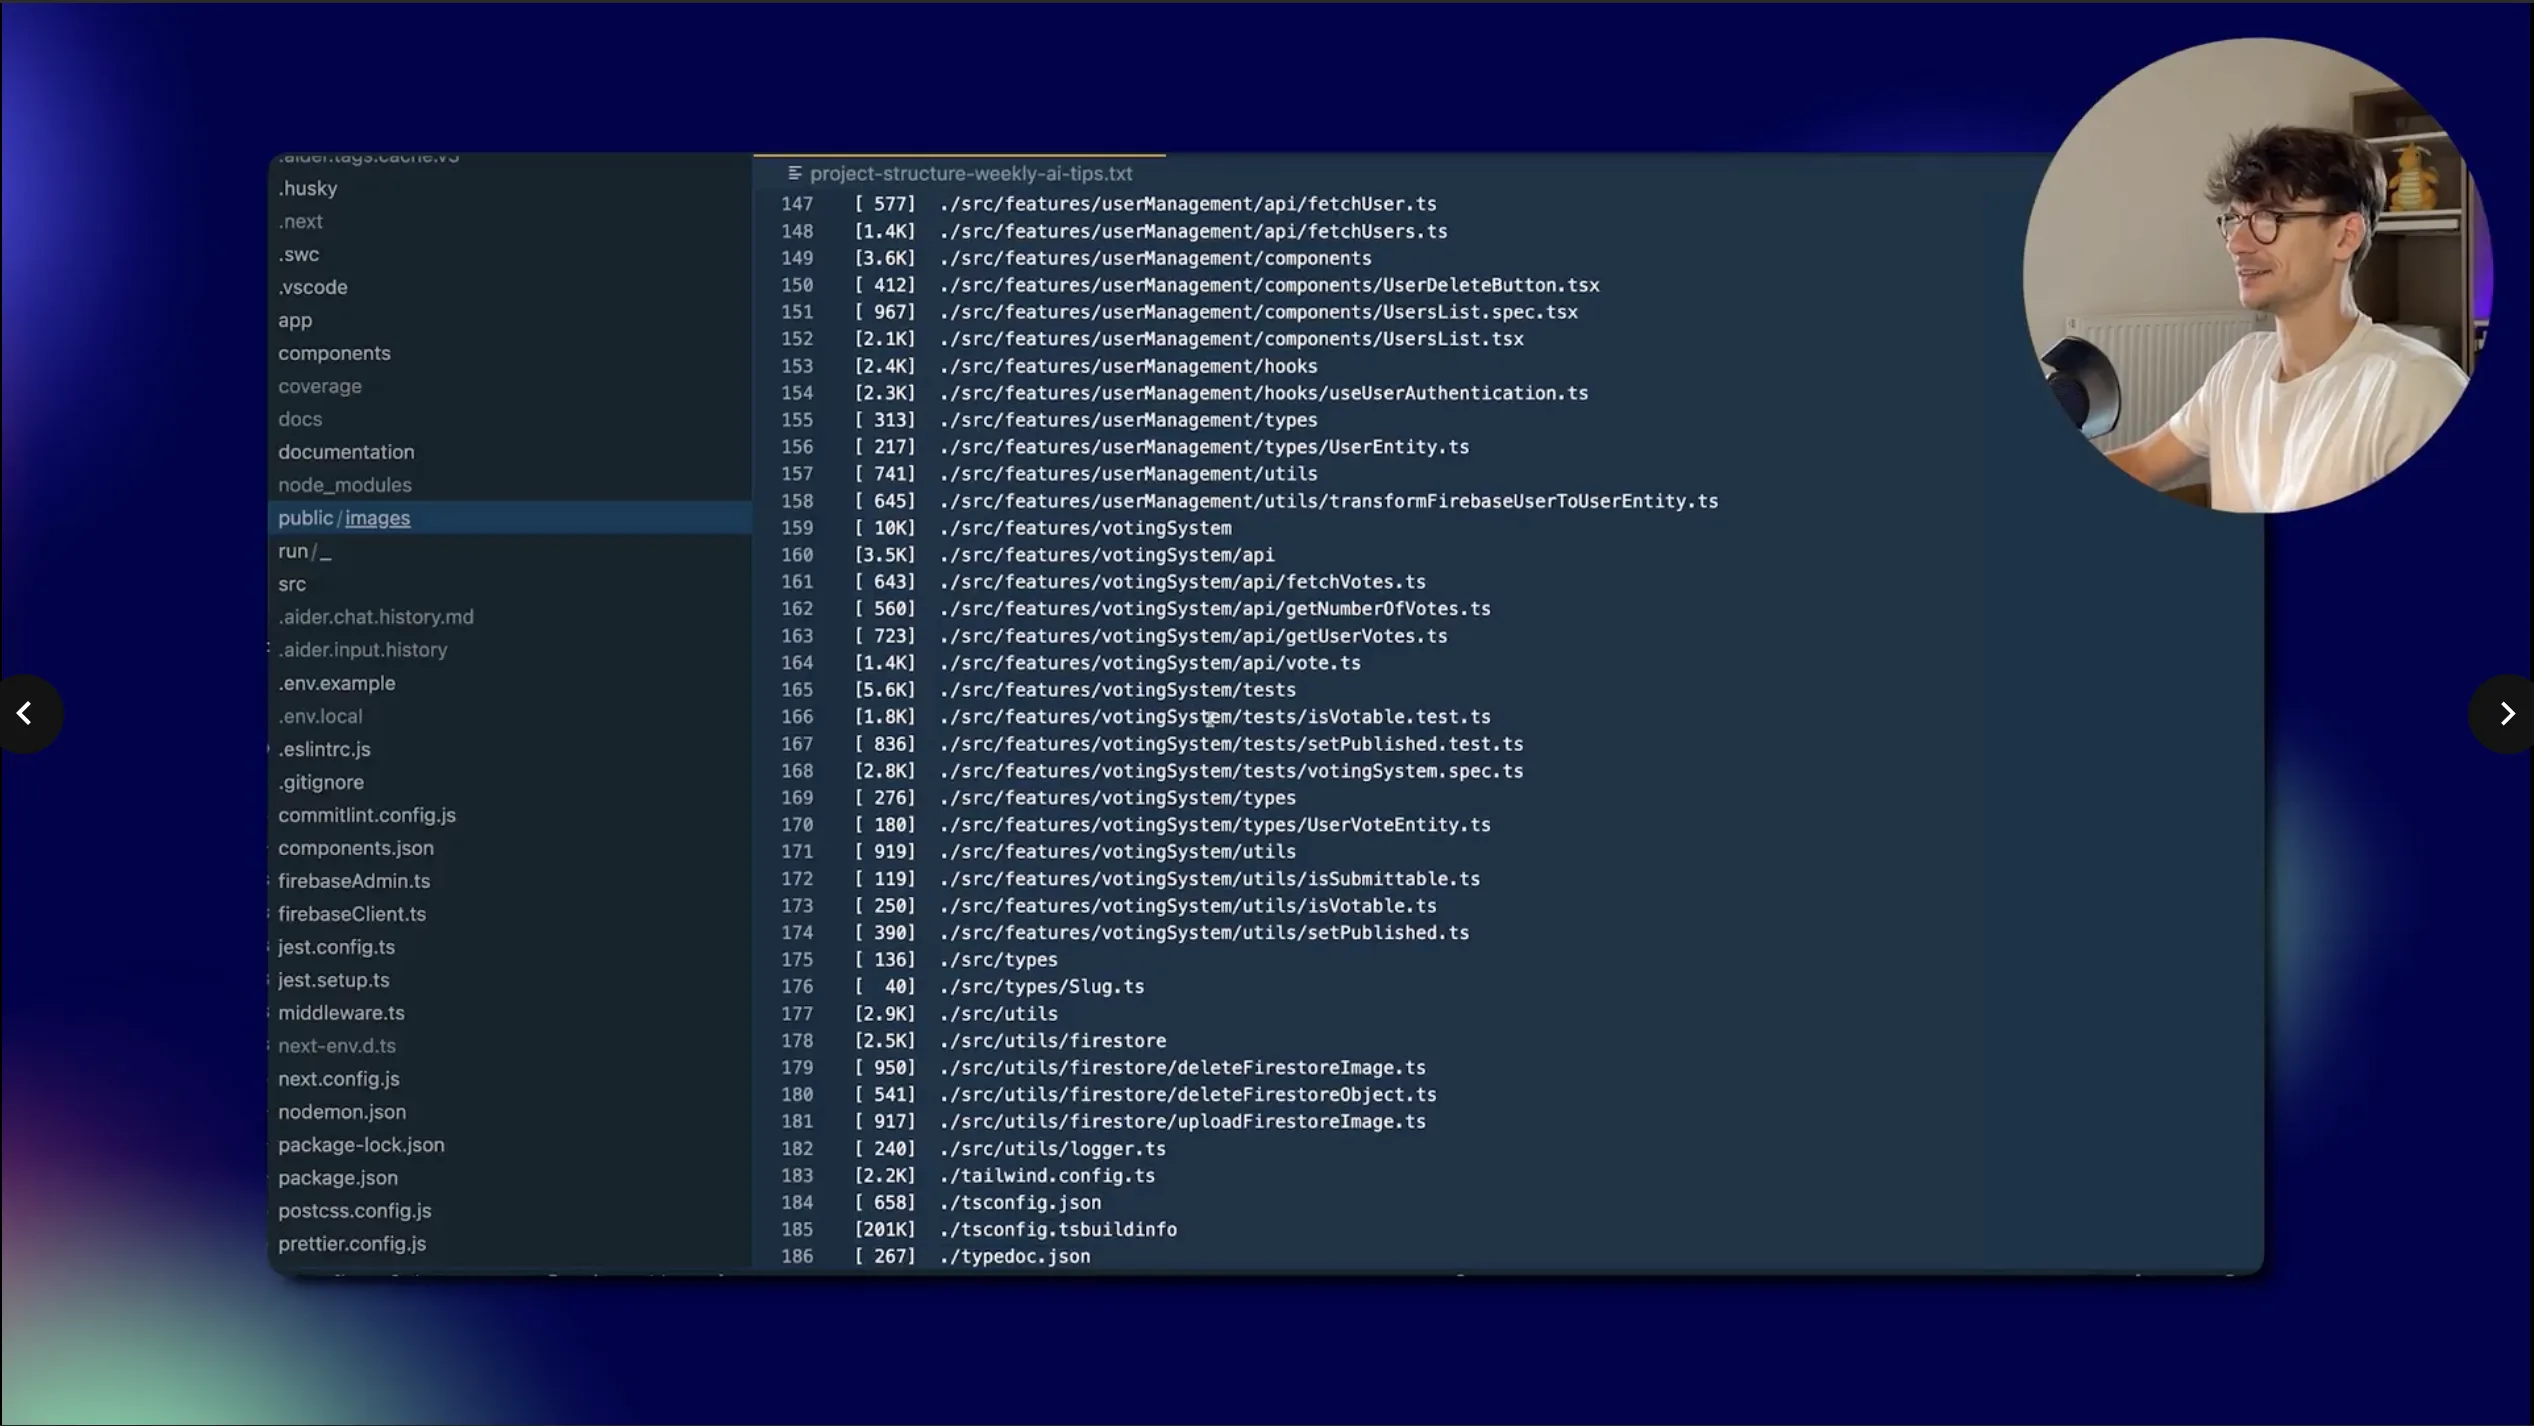Open firebaseAdmin.ts in the explorer
Screen dimensions: 2534x1426
click(354, 881)
